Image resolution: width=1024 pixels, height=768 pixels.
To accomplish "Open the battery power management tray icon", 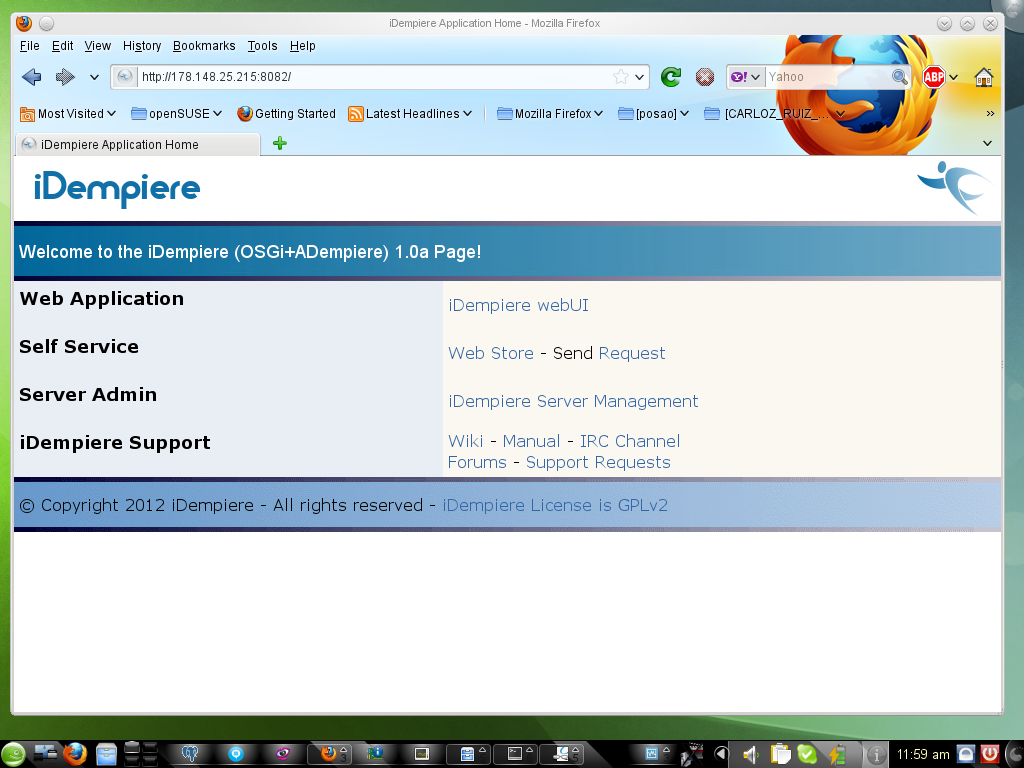I will [837, 754].
